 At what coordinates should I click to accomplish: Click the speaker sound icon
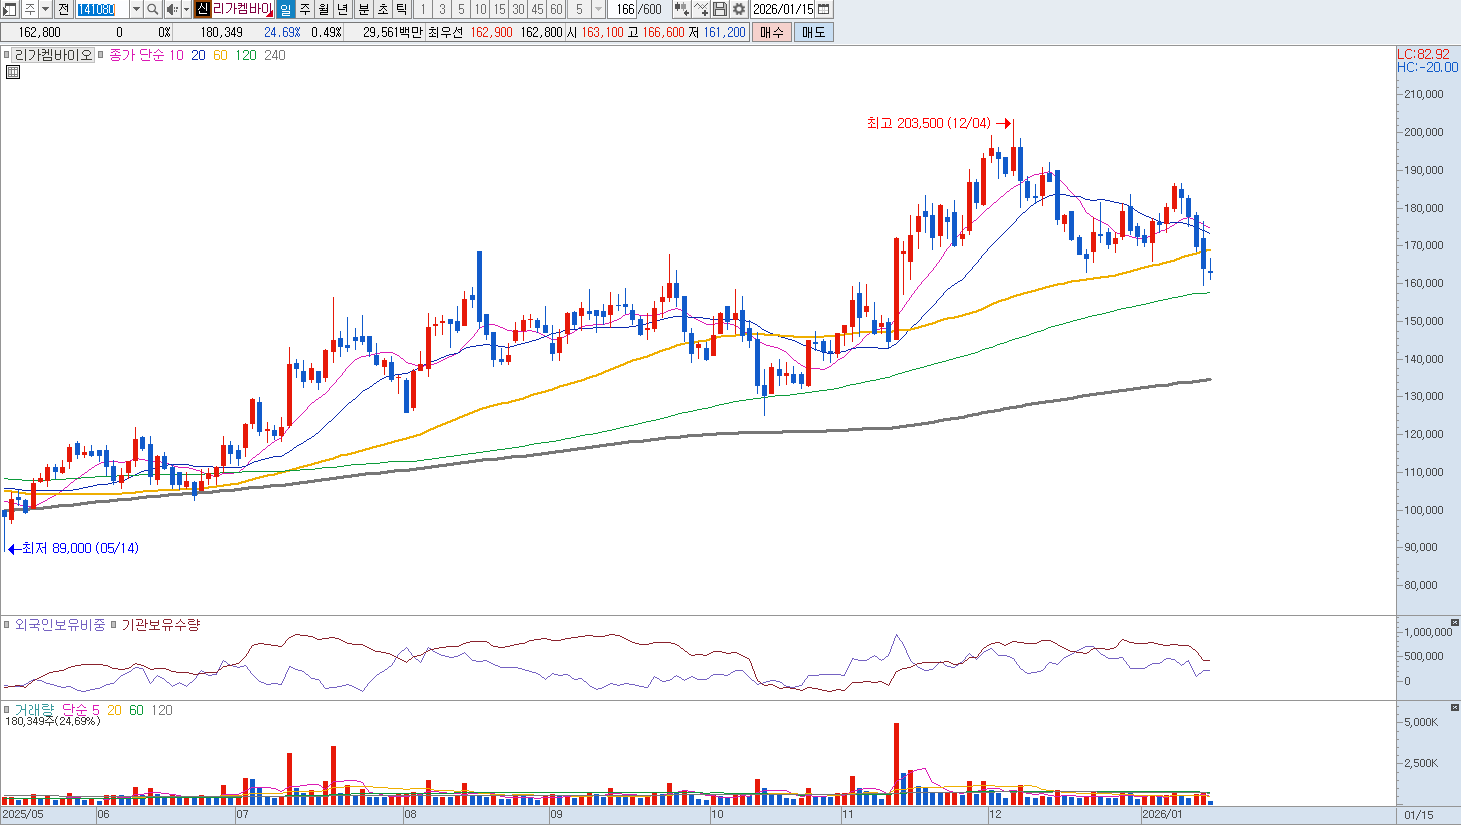pos(171,9)
